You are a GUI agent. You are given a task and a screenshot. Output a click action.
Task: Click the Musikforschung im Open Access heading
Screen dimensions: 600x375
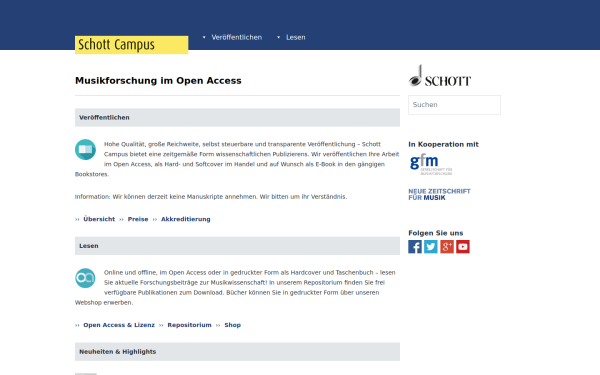[158, 81]
